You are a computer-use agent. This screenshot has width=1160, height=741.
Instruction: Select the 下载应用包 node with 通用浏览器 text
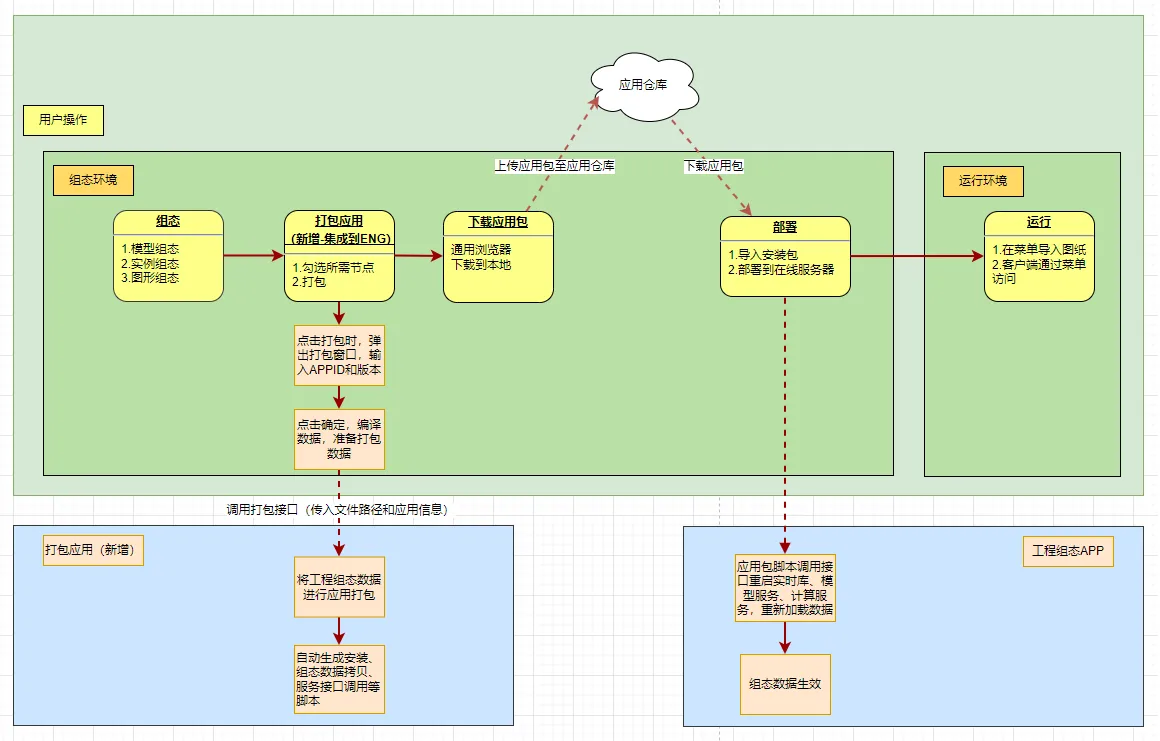point(498,257)
